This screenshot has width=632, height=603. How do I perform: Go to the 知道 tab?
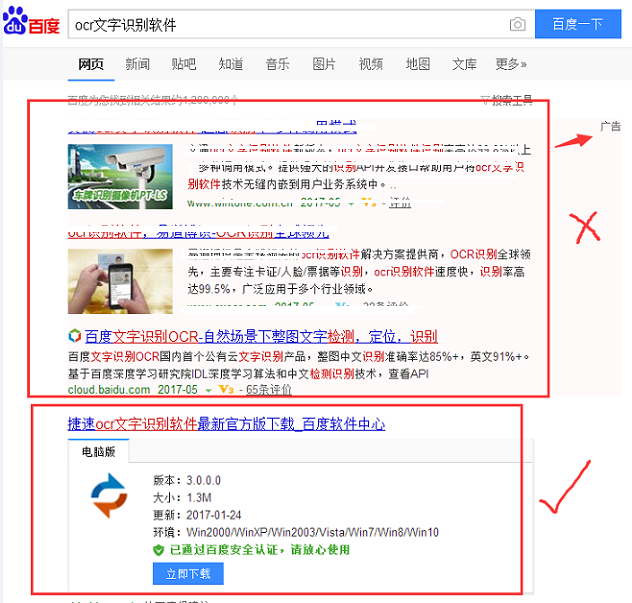click(231, 64)
